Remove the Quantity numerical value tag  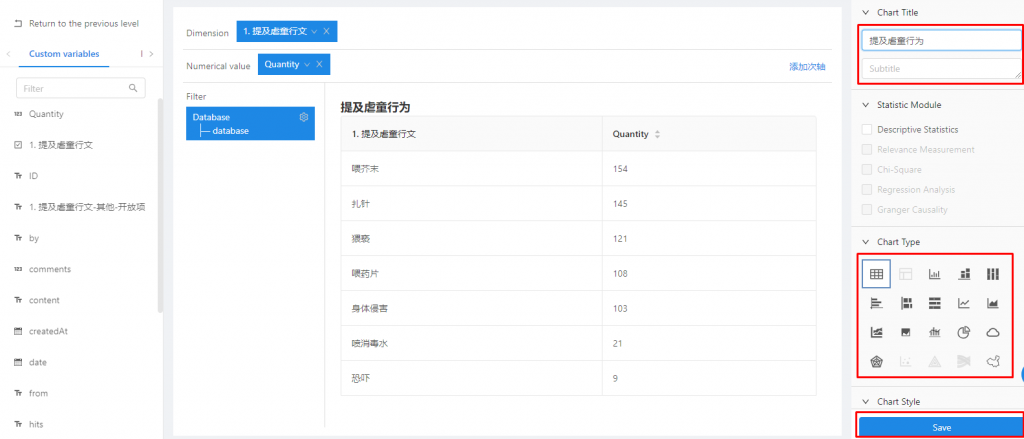pyautogui.click(x=319, y=64)
